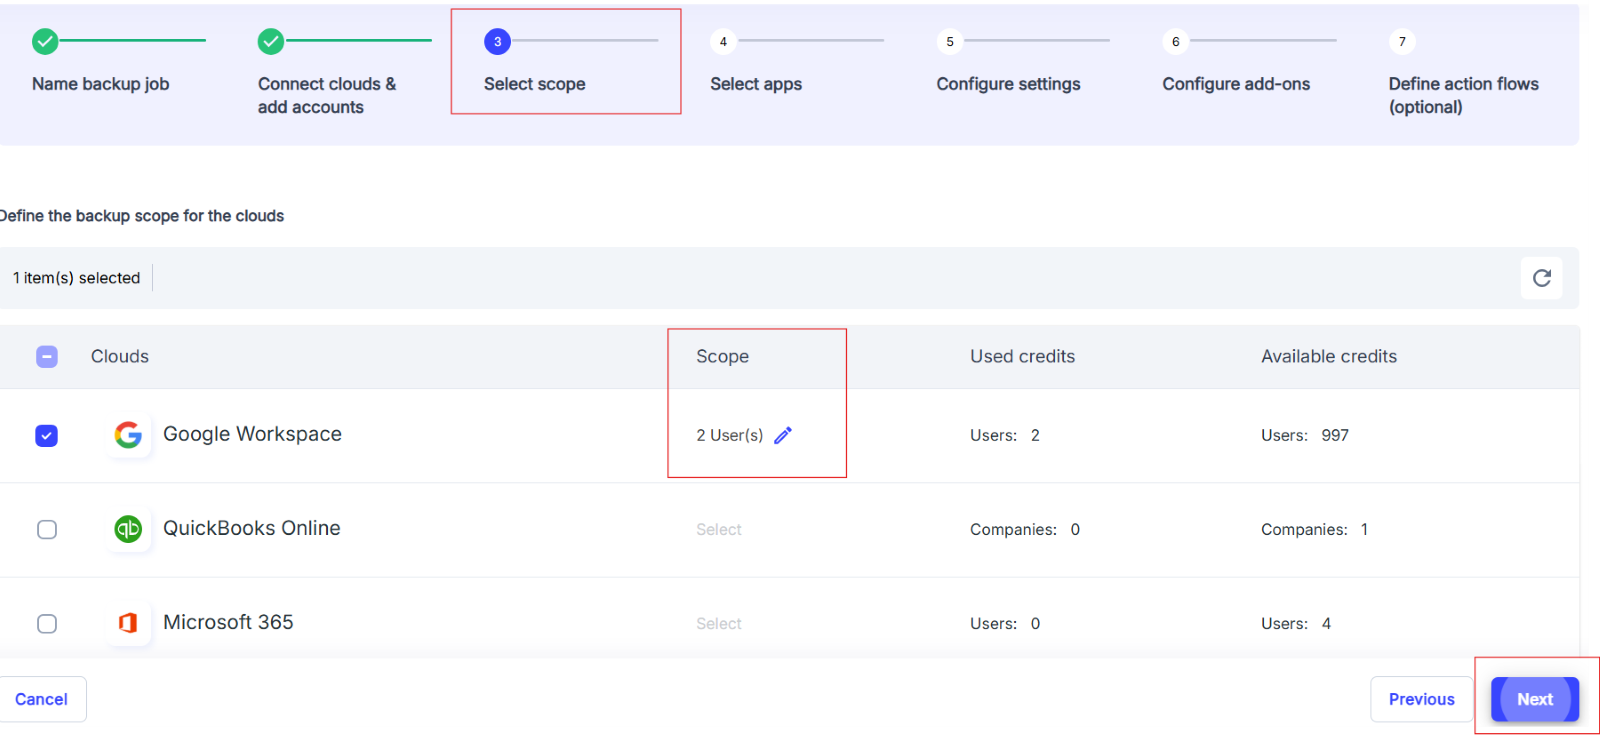Click Google Workspace available credits Users: 997
The width and height of the screenshot is (1600, 735).
pyautogui.click(x=1305, y=435)
